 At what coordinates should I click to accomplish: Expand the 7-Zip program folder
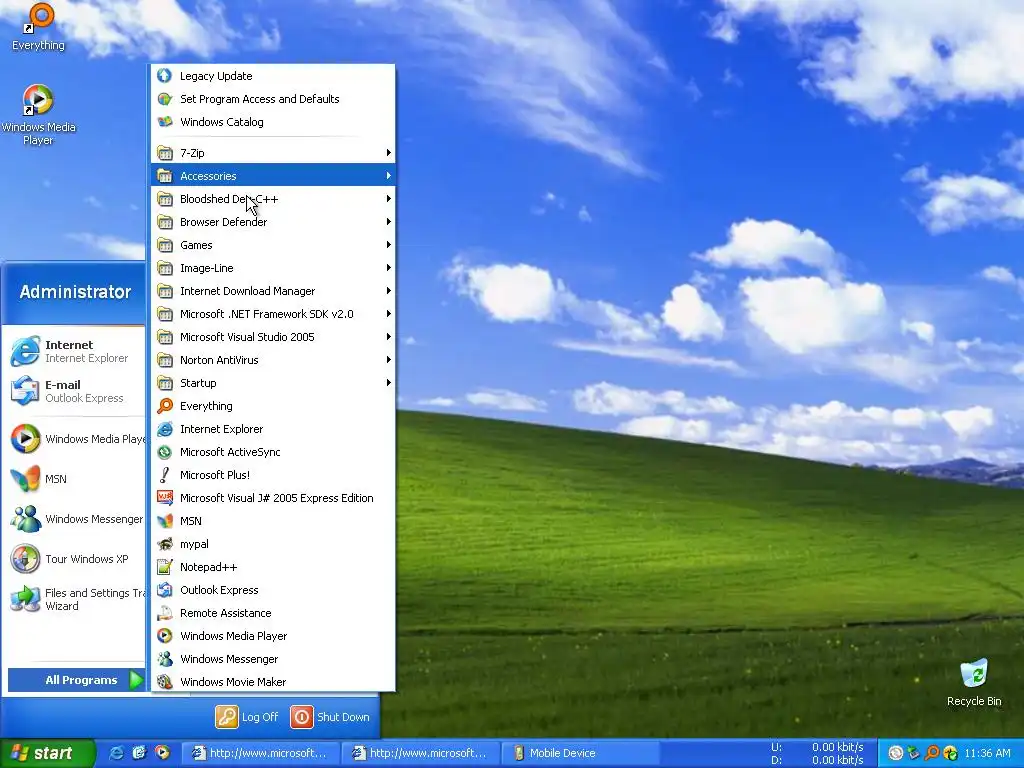(273, 153)
